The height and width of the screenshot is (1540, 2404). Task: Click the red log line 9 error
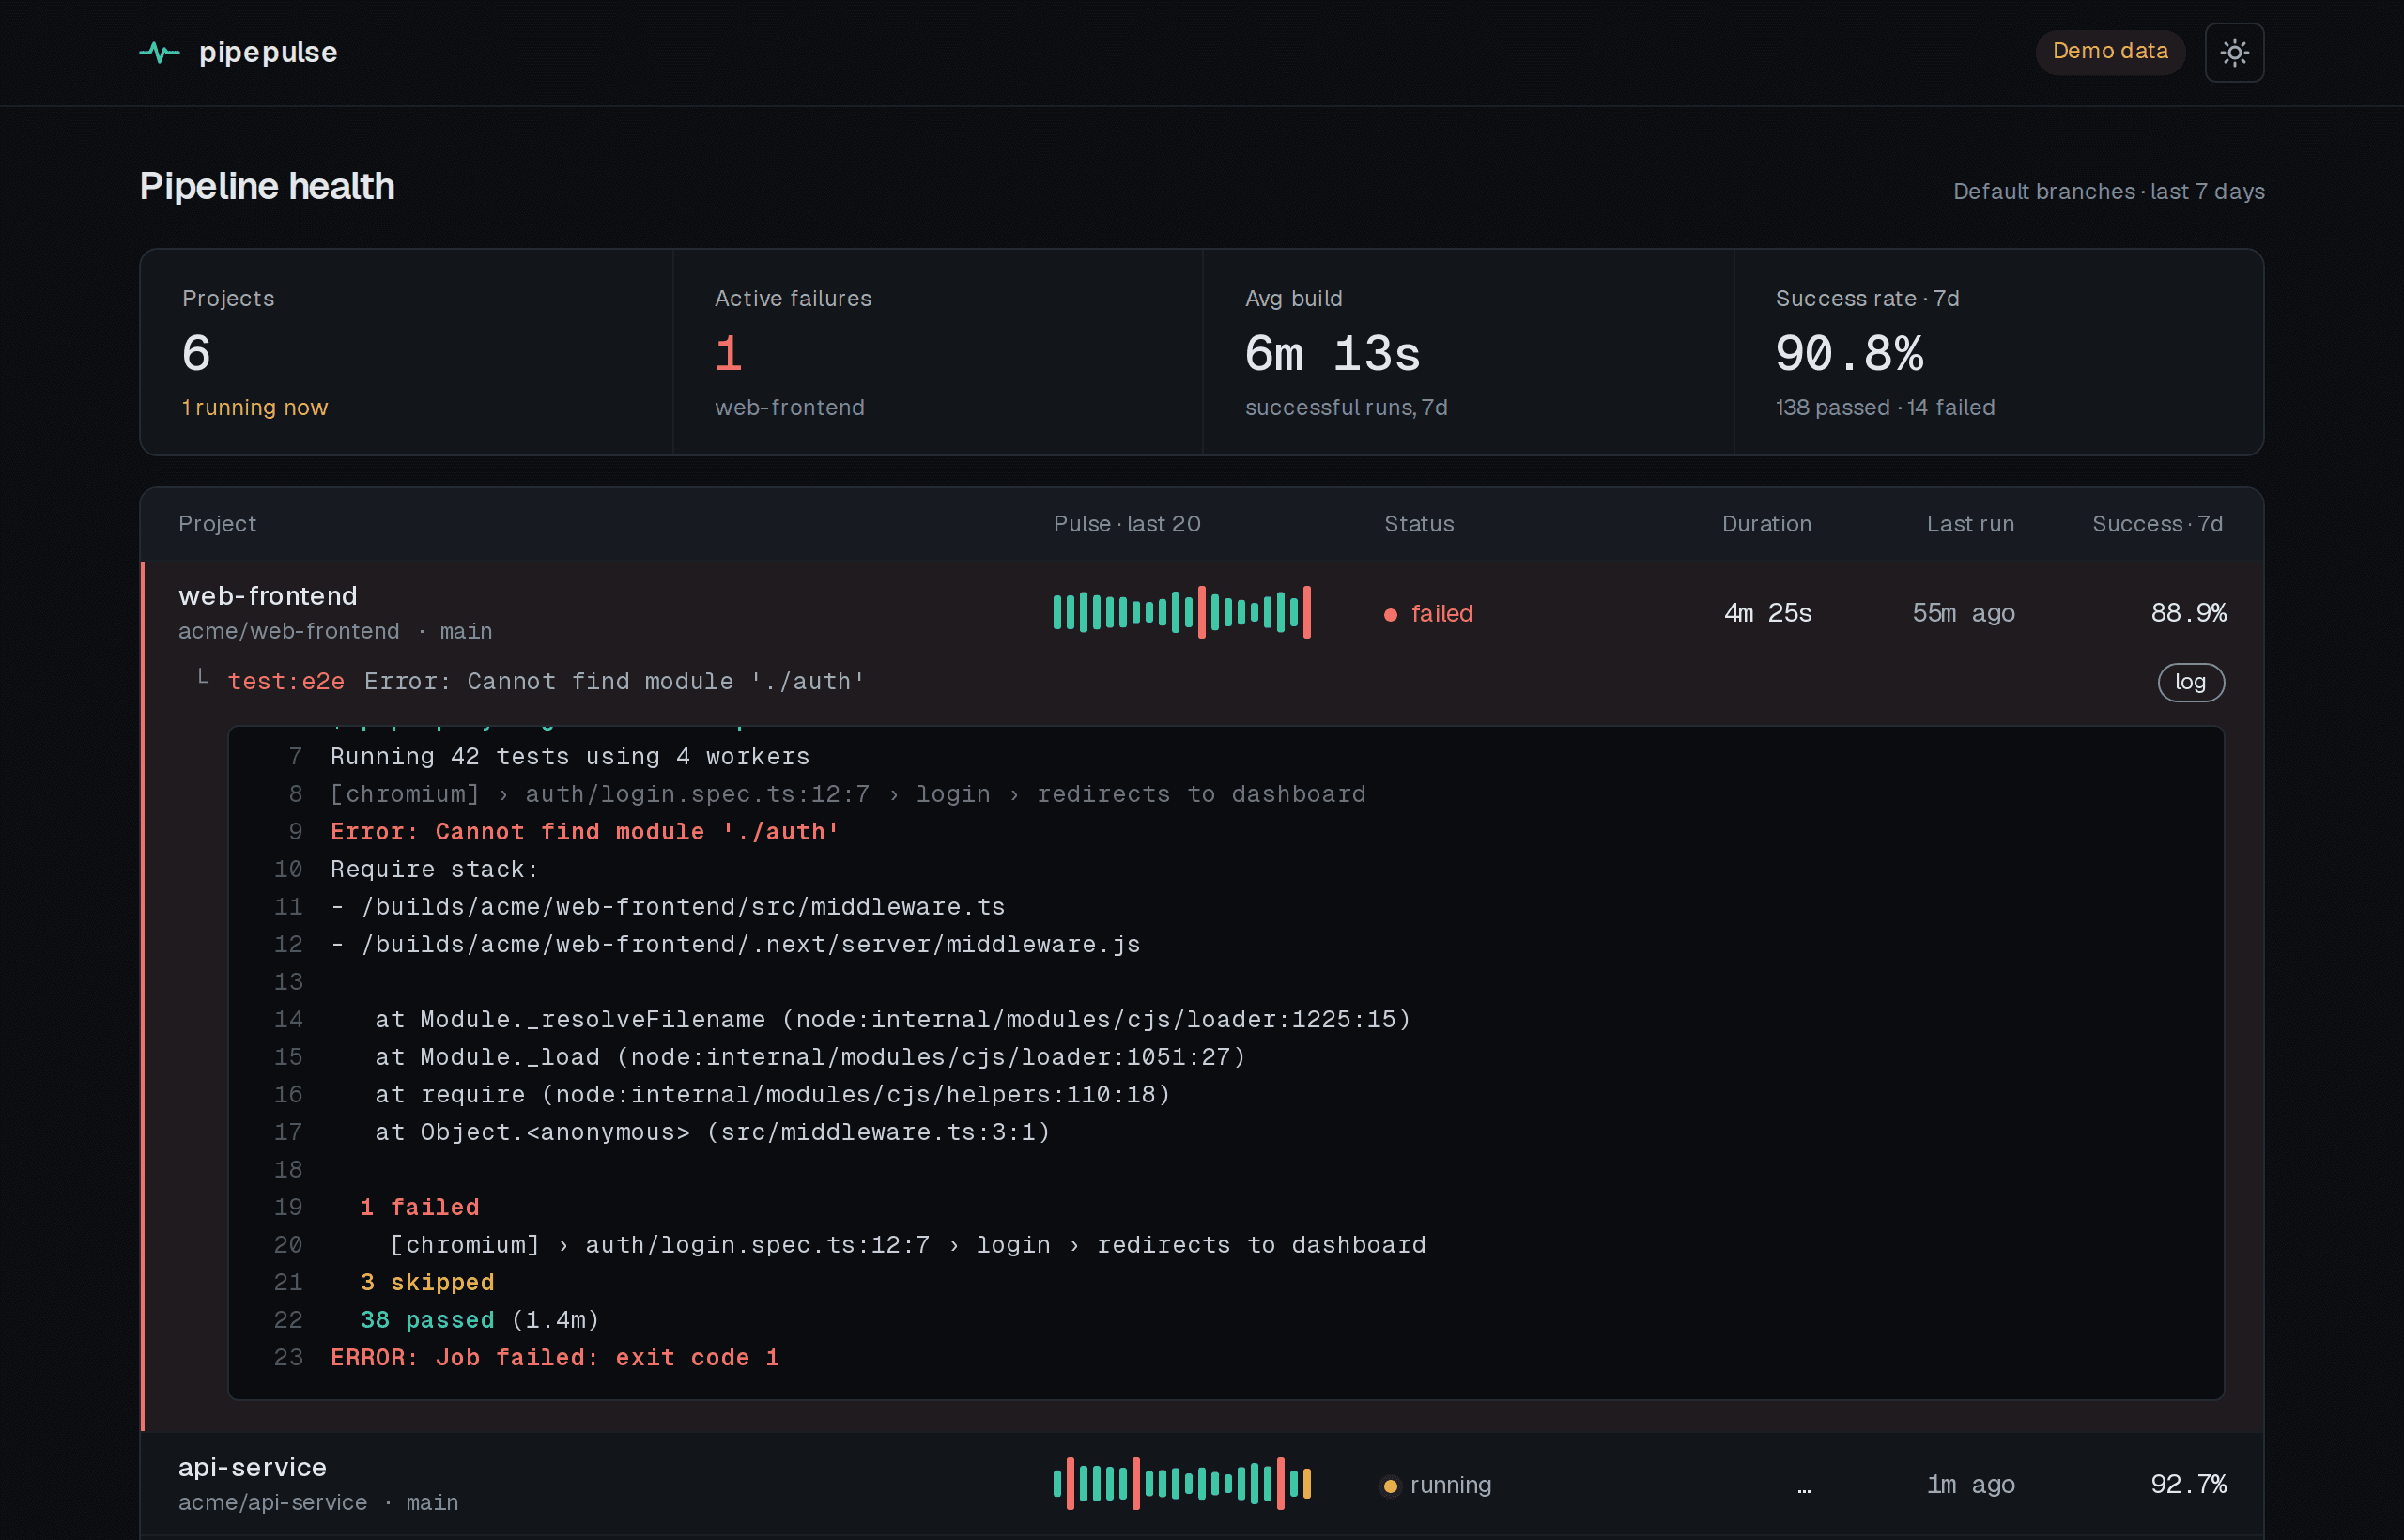tap(585, 832)
